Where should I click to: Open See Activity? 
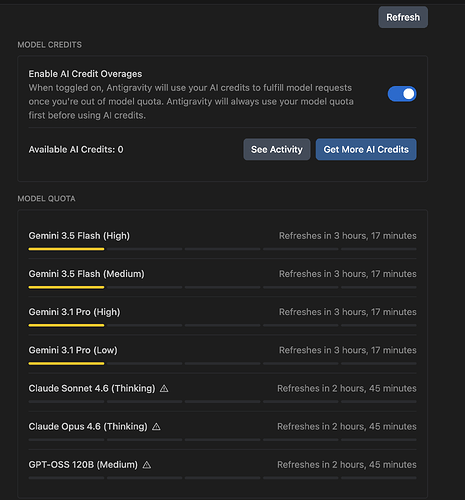pos(277,149)
